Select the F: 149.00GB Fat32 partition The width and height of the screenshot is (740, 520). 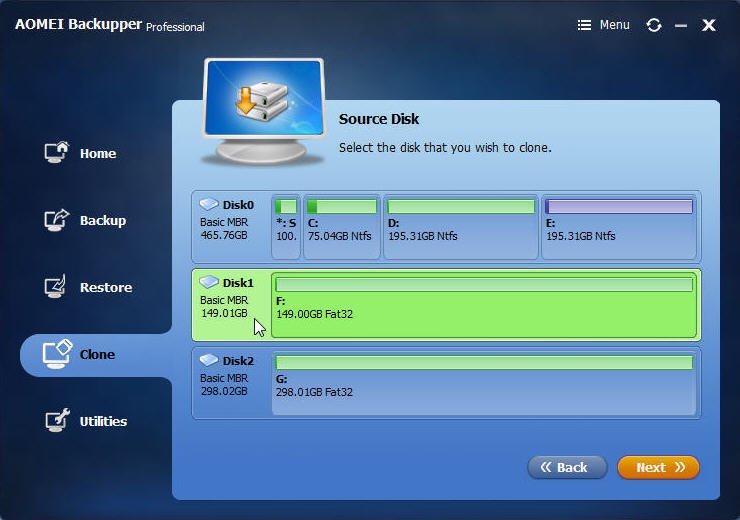[x=484, y=305]
